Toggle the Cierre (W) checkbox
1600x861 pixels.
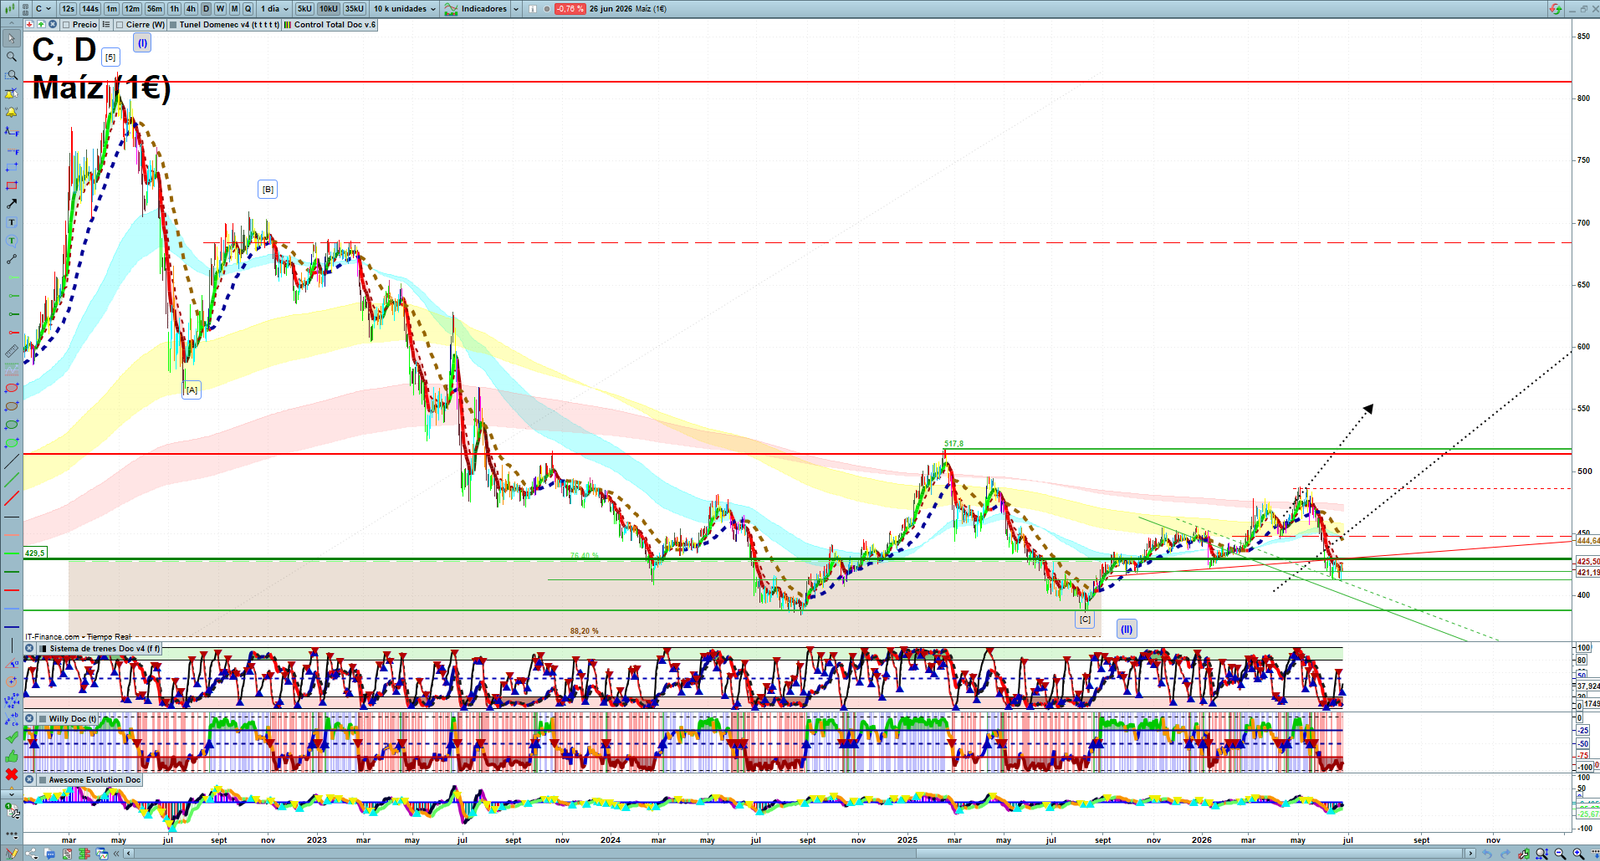[119, 24]
